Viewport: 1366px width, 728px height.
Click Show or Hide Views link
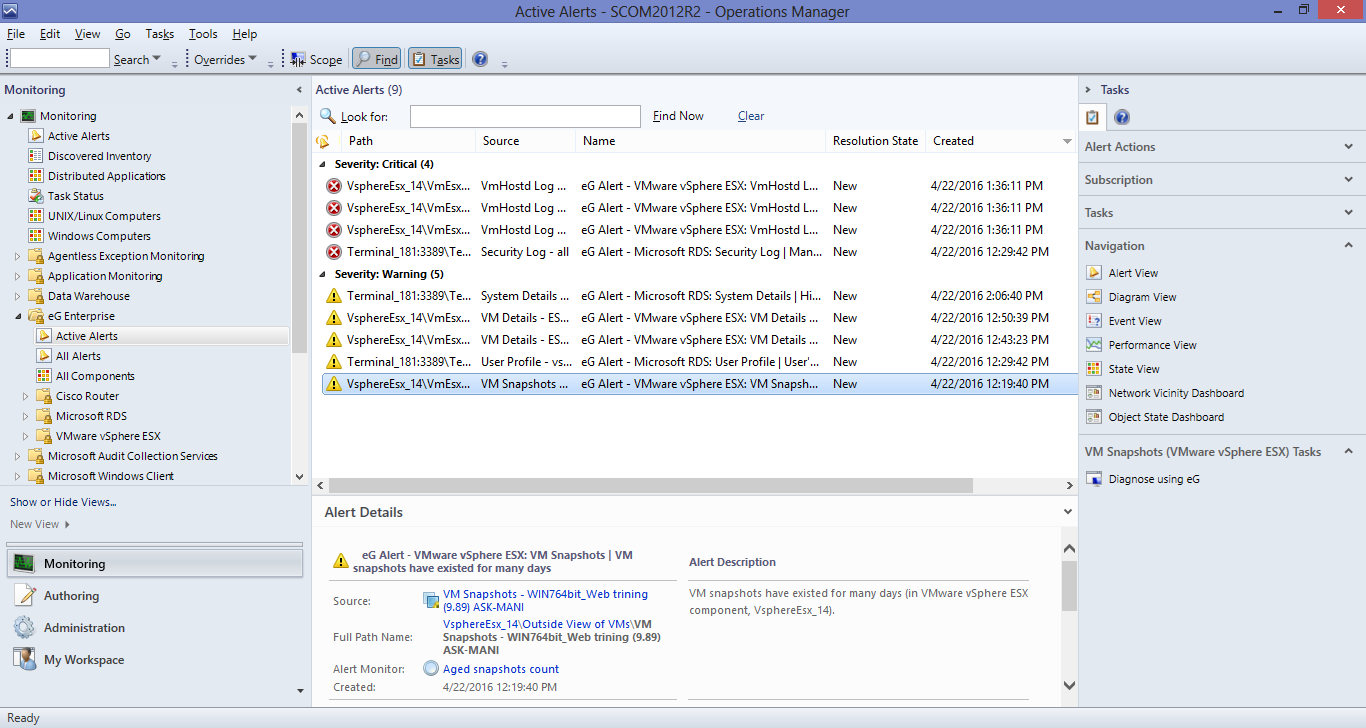tap(63, 502)
